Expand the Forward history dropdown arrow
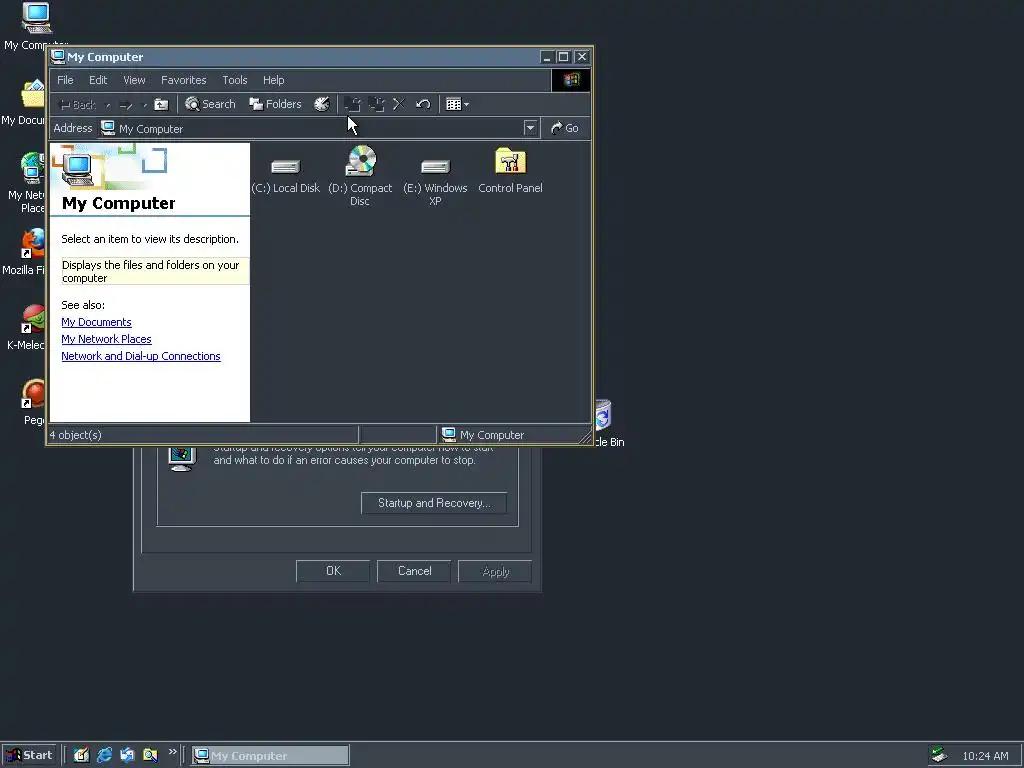1024x768 pixels. pos(144,104)
